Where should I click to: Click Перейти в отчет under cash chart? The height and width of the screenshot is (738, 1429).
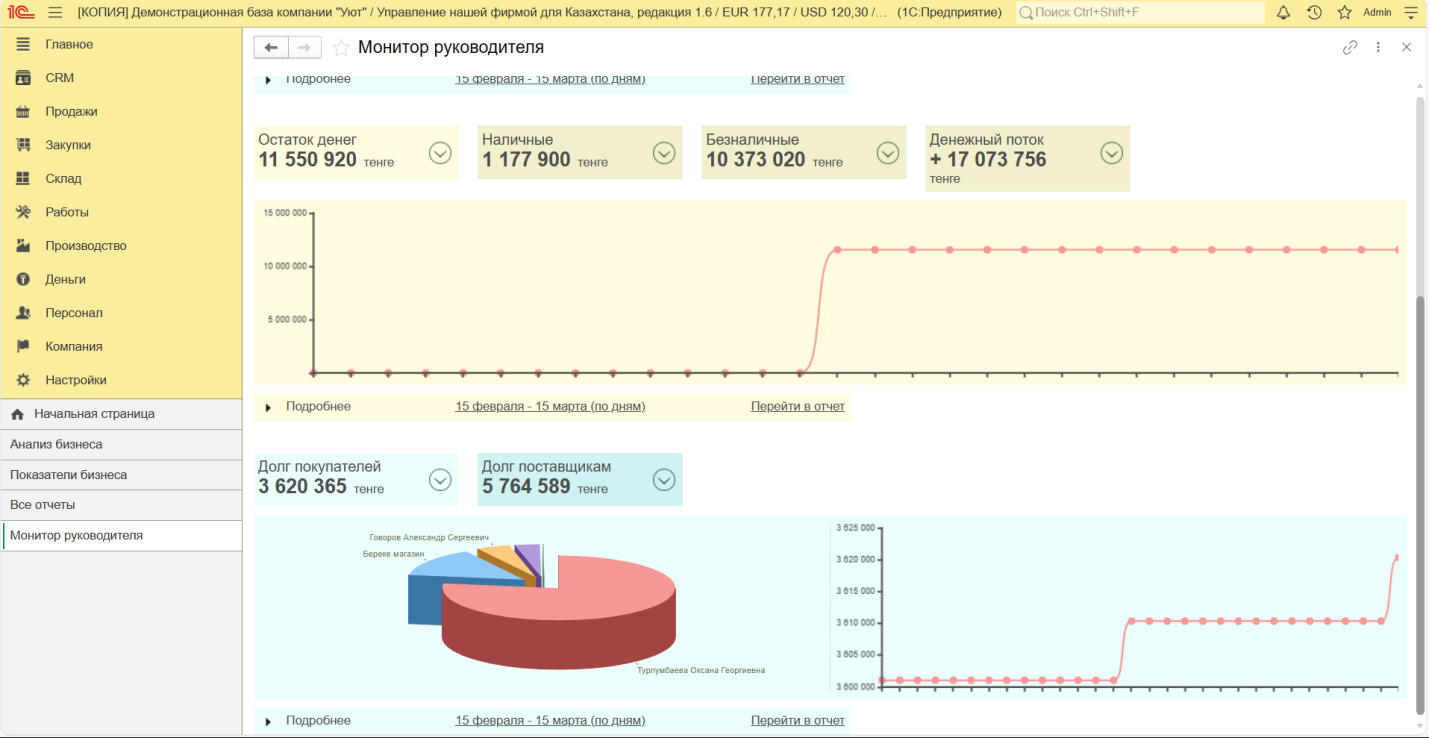[x=797, y=406]
